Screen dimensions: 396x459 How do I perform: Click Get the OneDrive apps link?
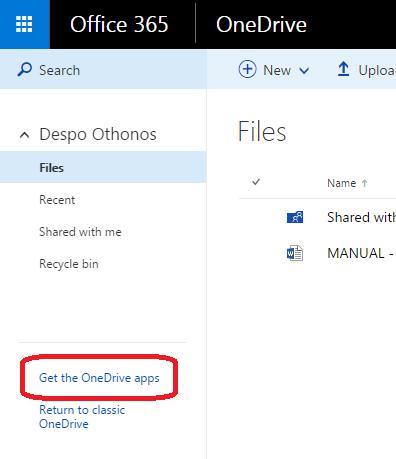(99, 378)
